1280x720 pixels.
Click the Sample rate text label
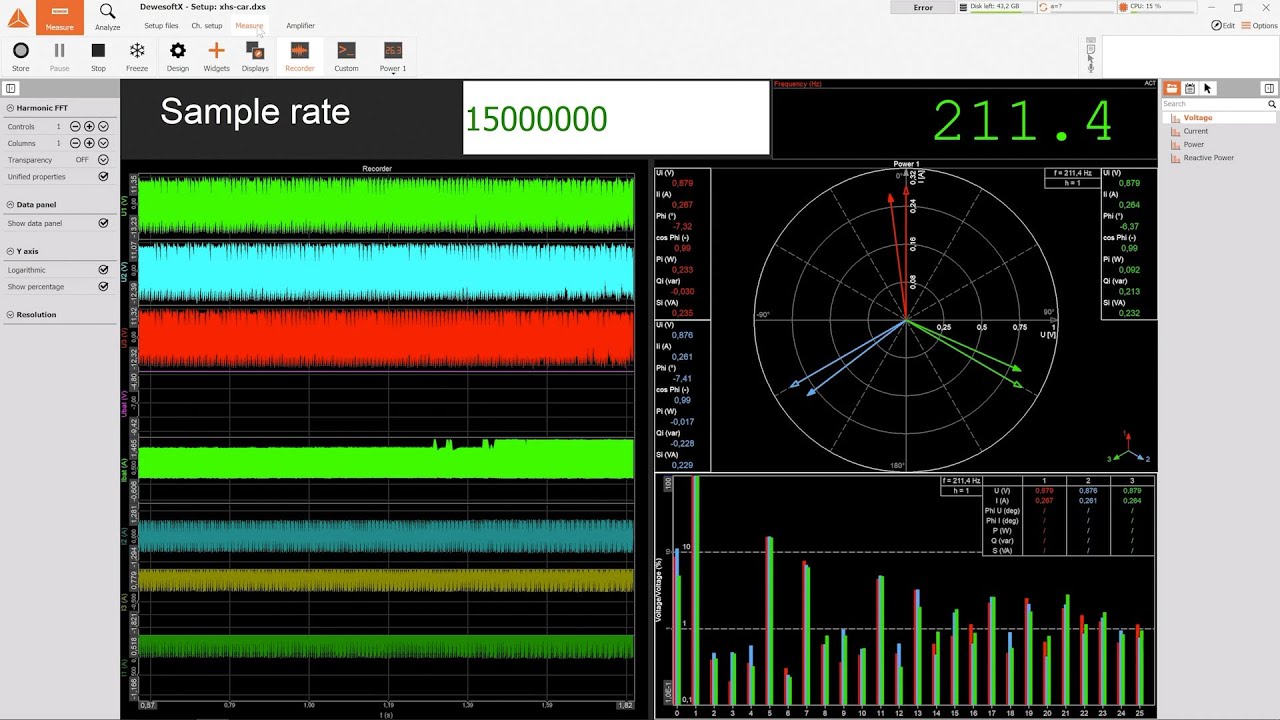[255, 112]
